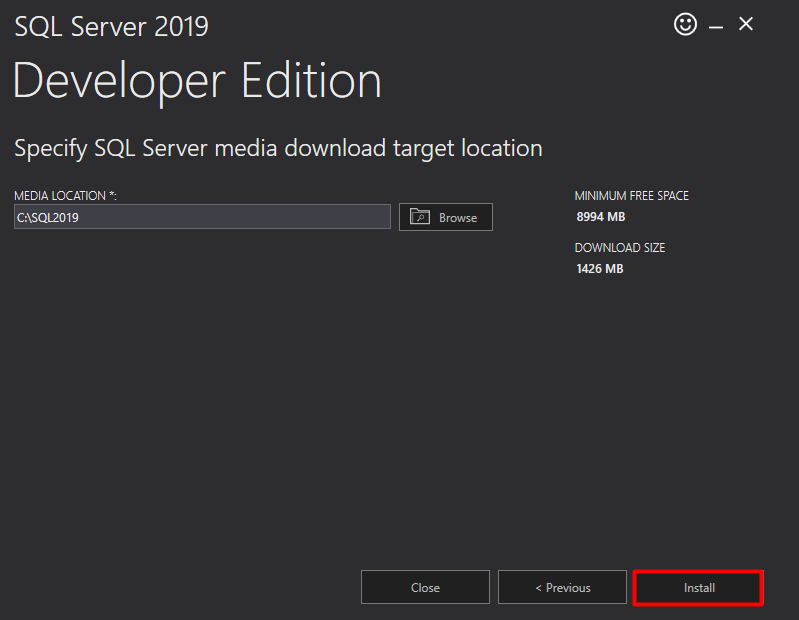Click the 'MINIMUM FREE SPACE' label

(x=631, y=196)
